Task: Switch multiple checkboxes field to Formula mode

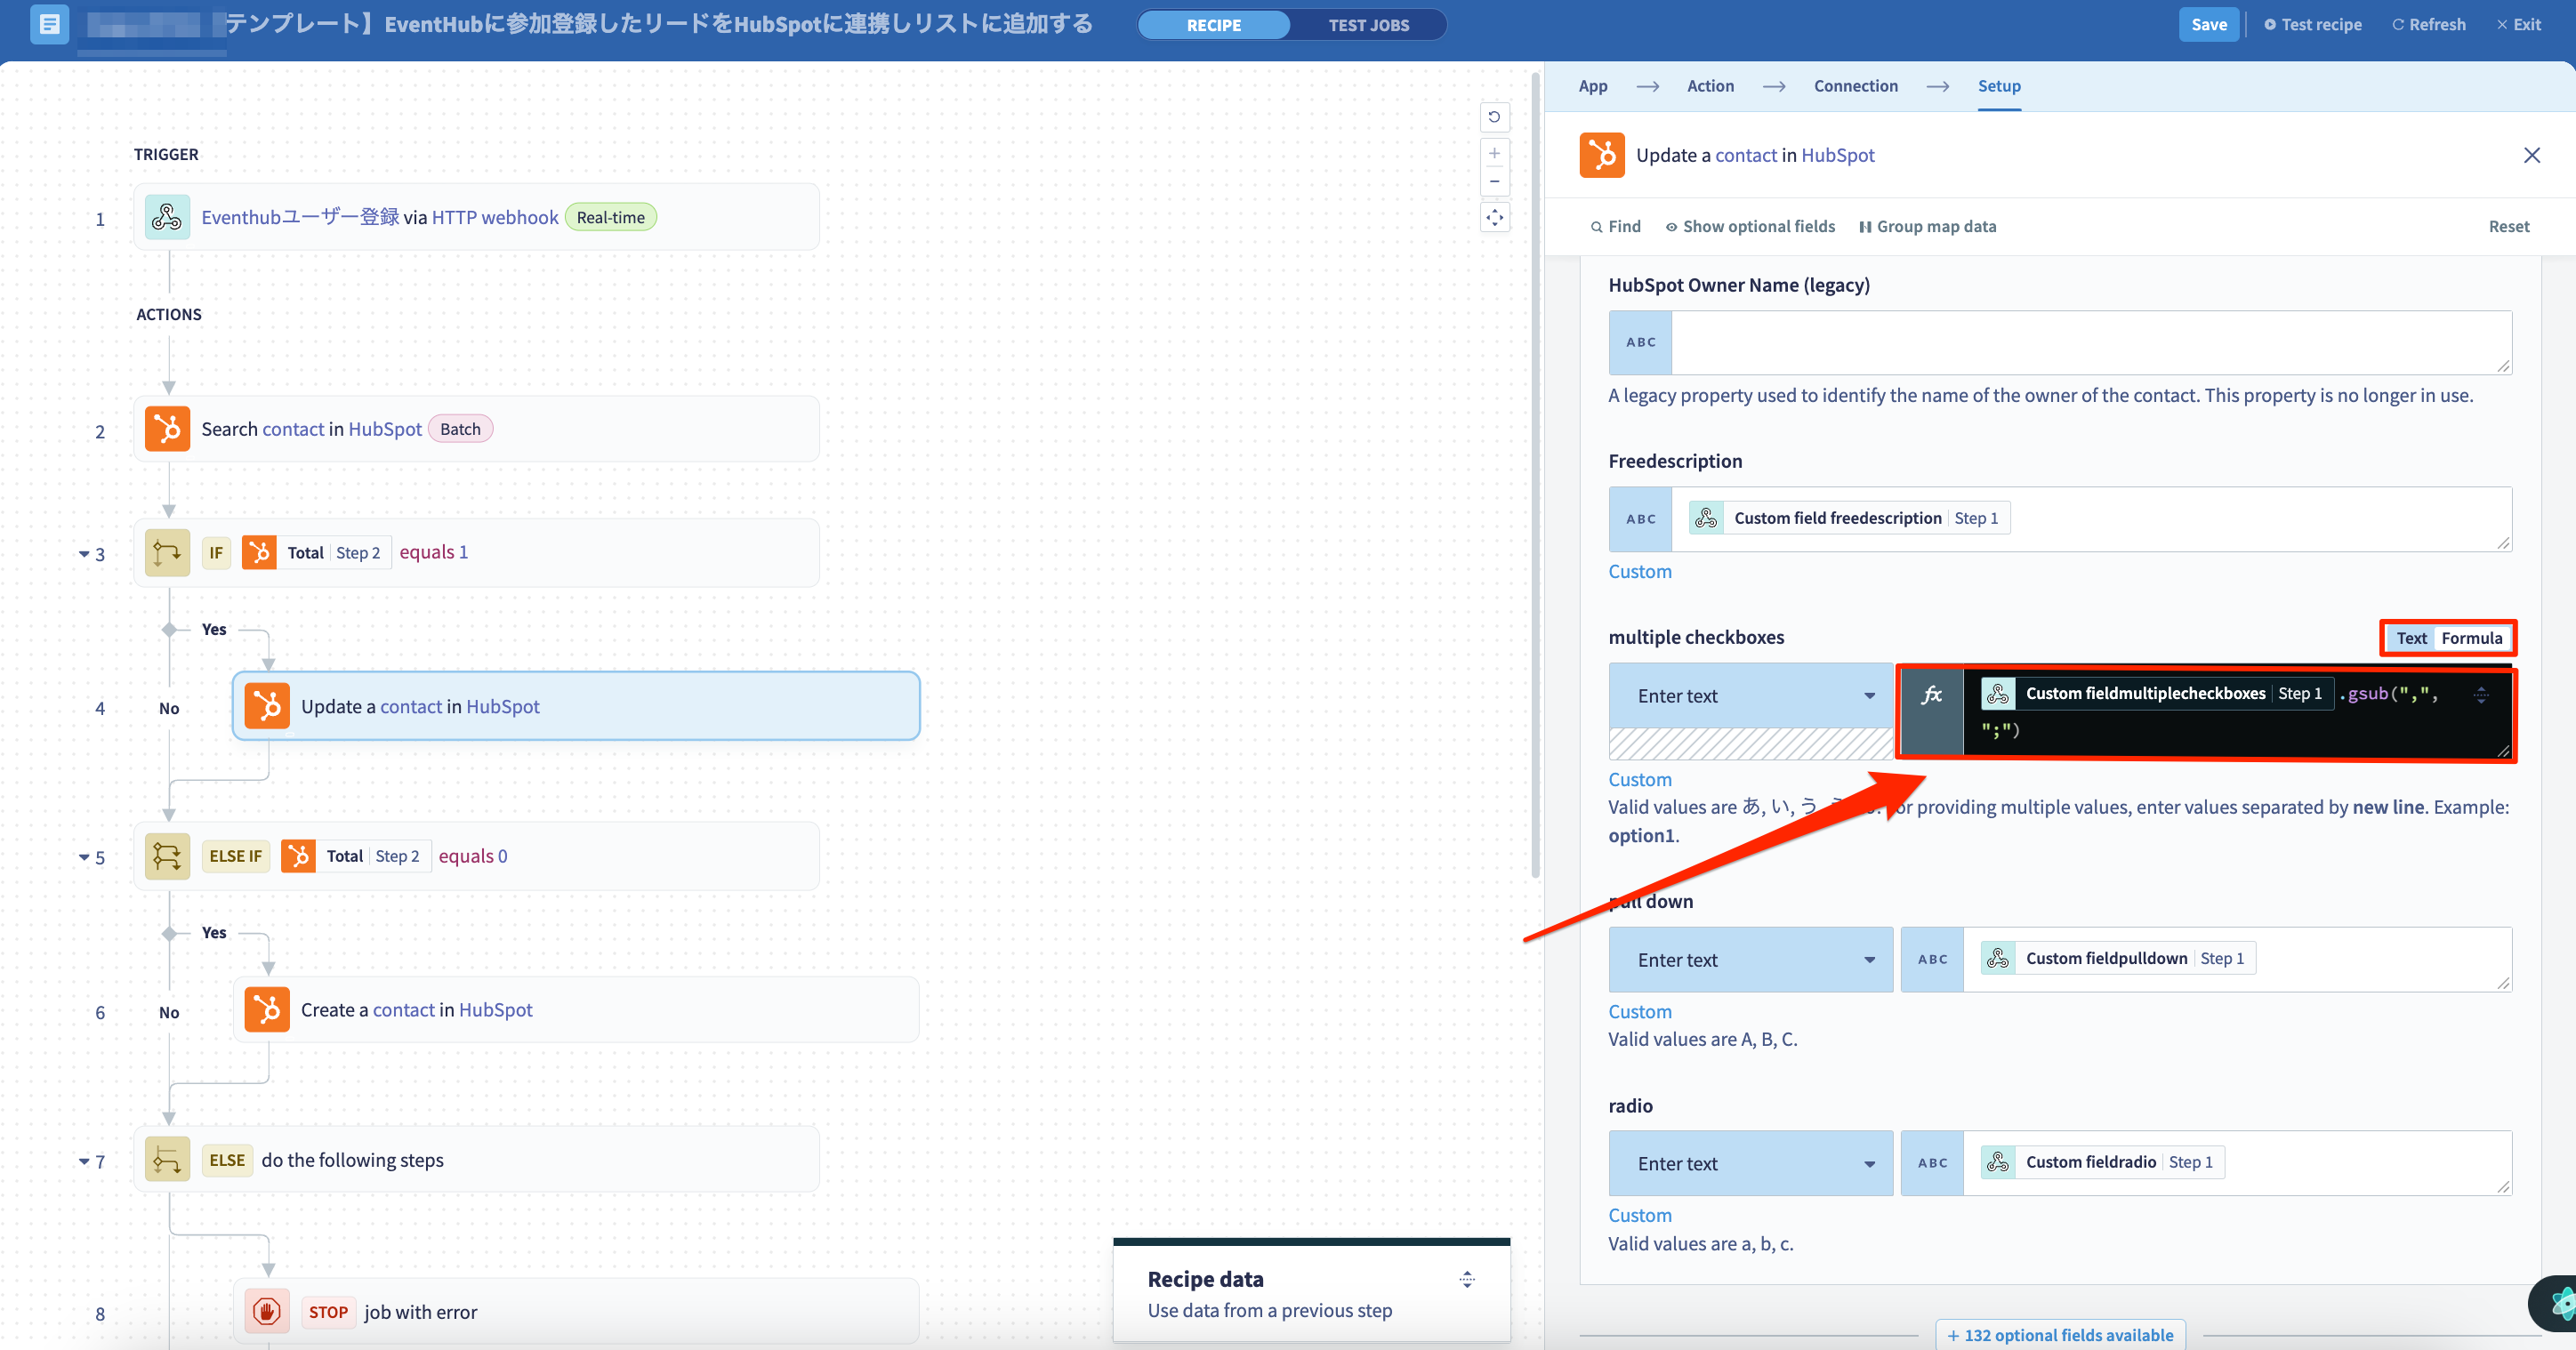Action: [x=2471, y=638]
